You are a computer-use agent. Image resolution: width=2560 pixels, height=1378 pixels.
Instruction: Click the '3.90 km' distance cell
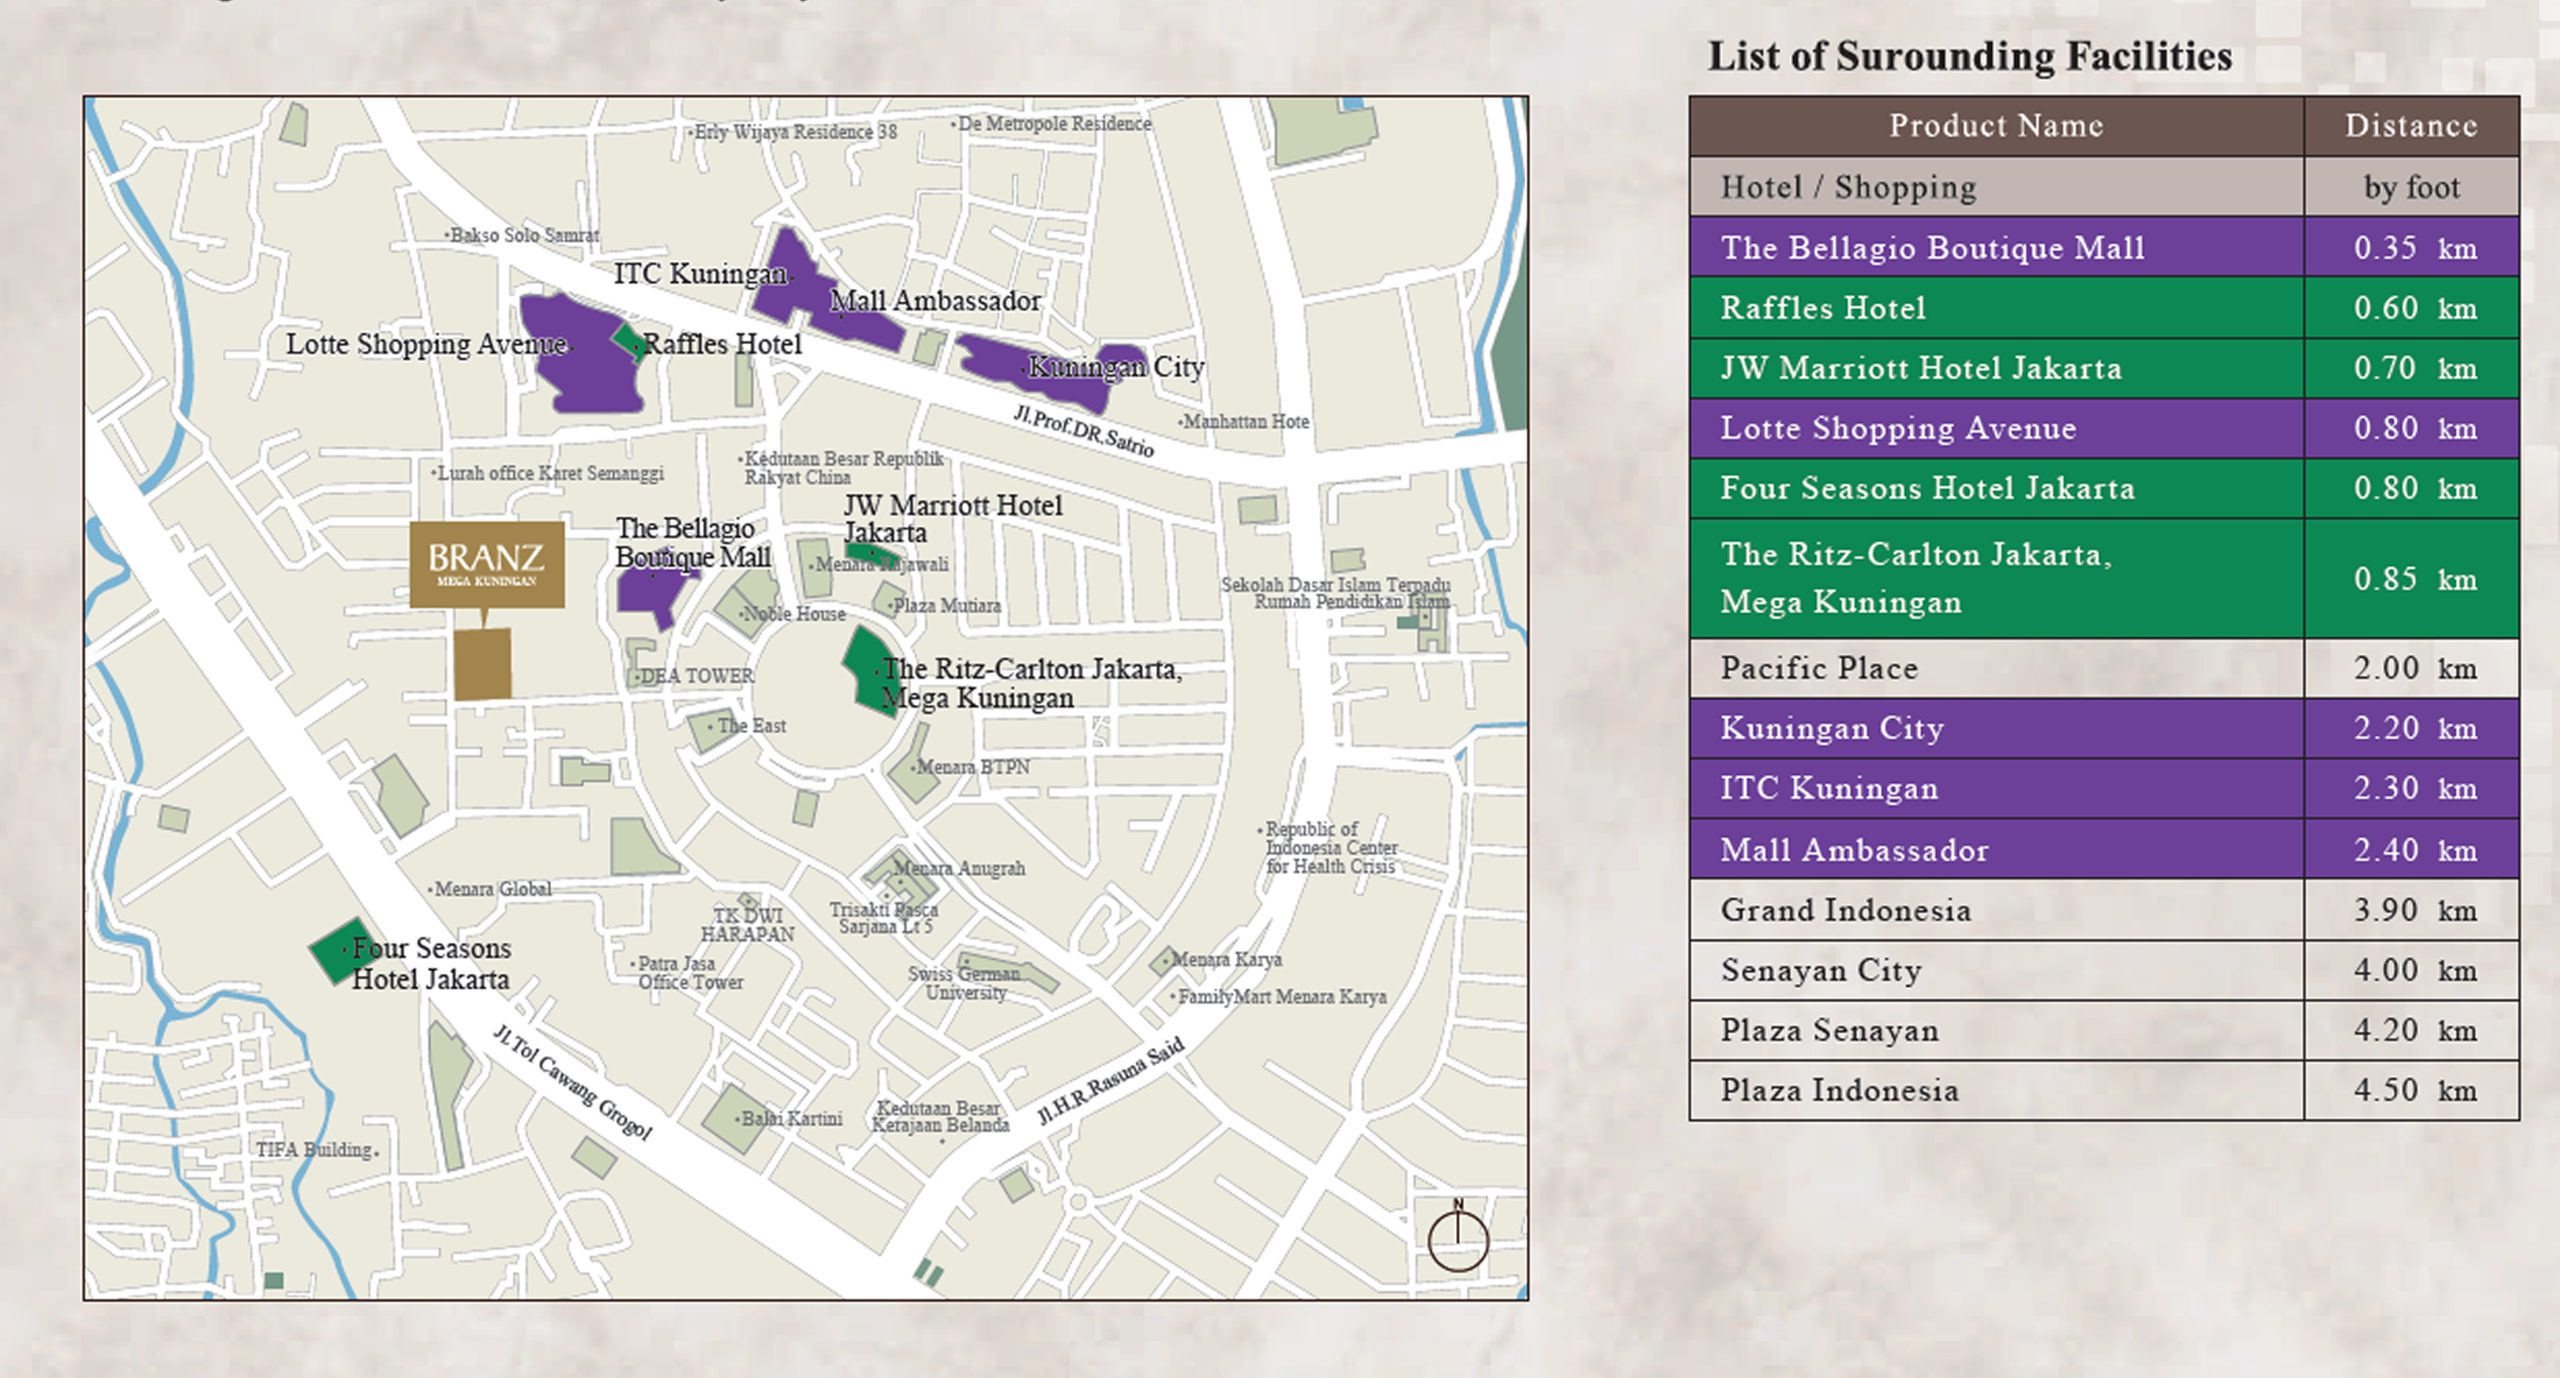coord(2412,910)
